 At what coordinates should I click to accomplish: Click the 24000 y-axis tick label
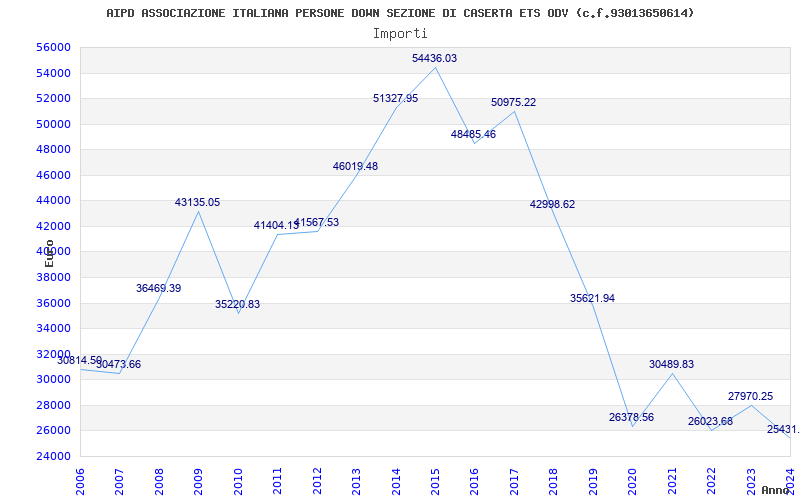53,456
